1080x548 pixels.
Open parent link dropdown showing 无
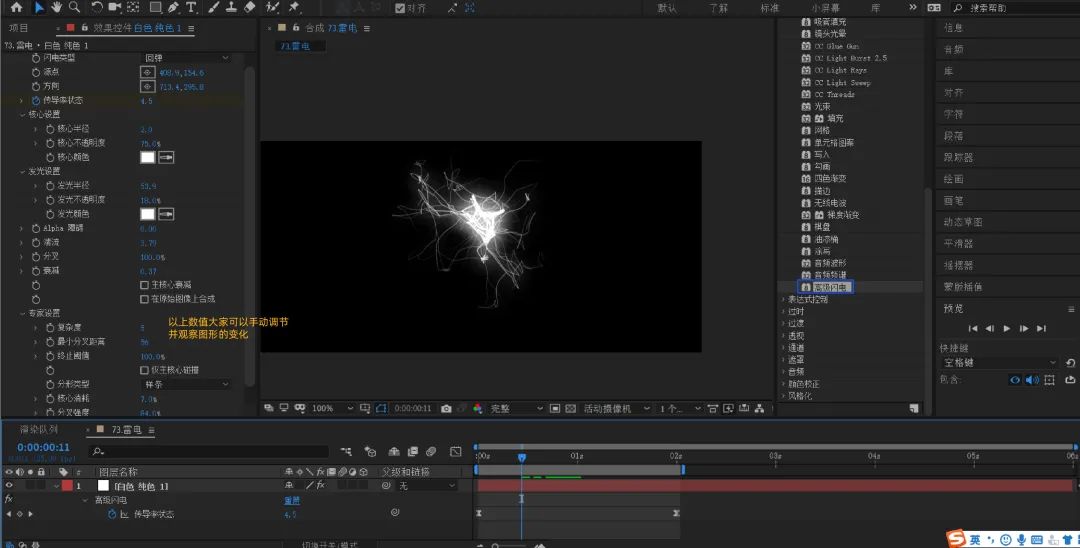[426, 486]
